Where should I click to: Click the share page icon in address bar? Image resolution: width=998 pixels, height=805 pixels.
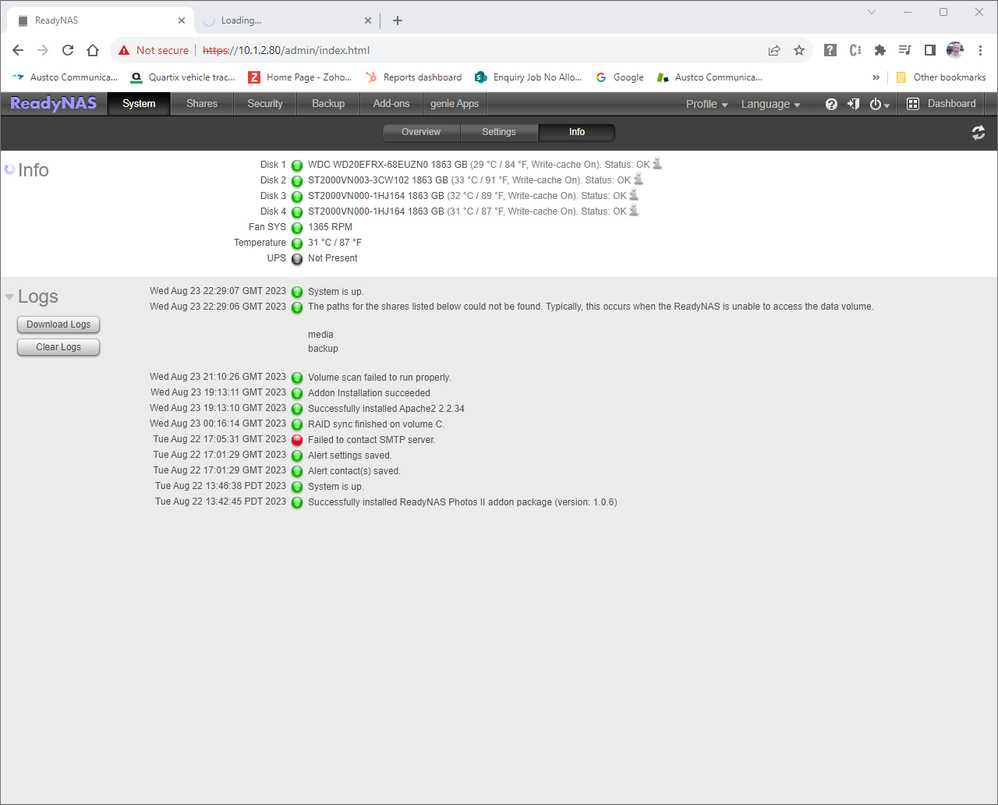[x=774, y=50]
